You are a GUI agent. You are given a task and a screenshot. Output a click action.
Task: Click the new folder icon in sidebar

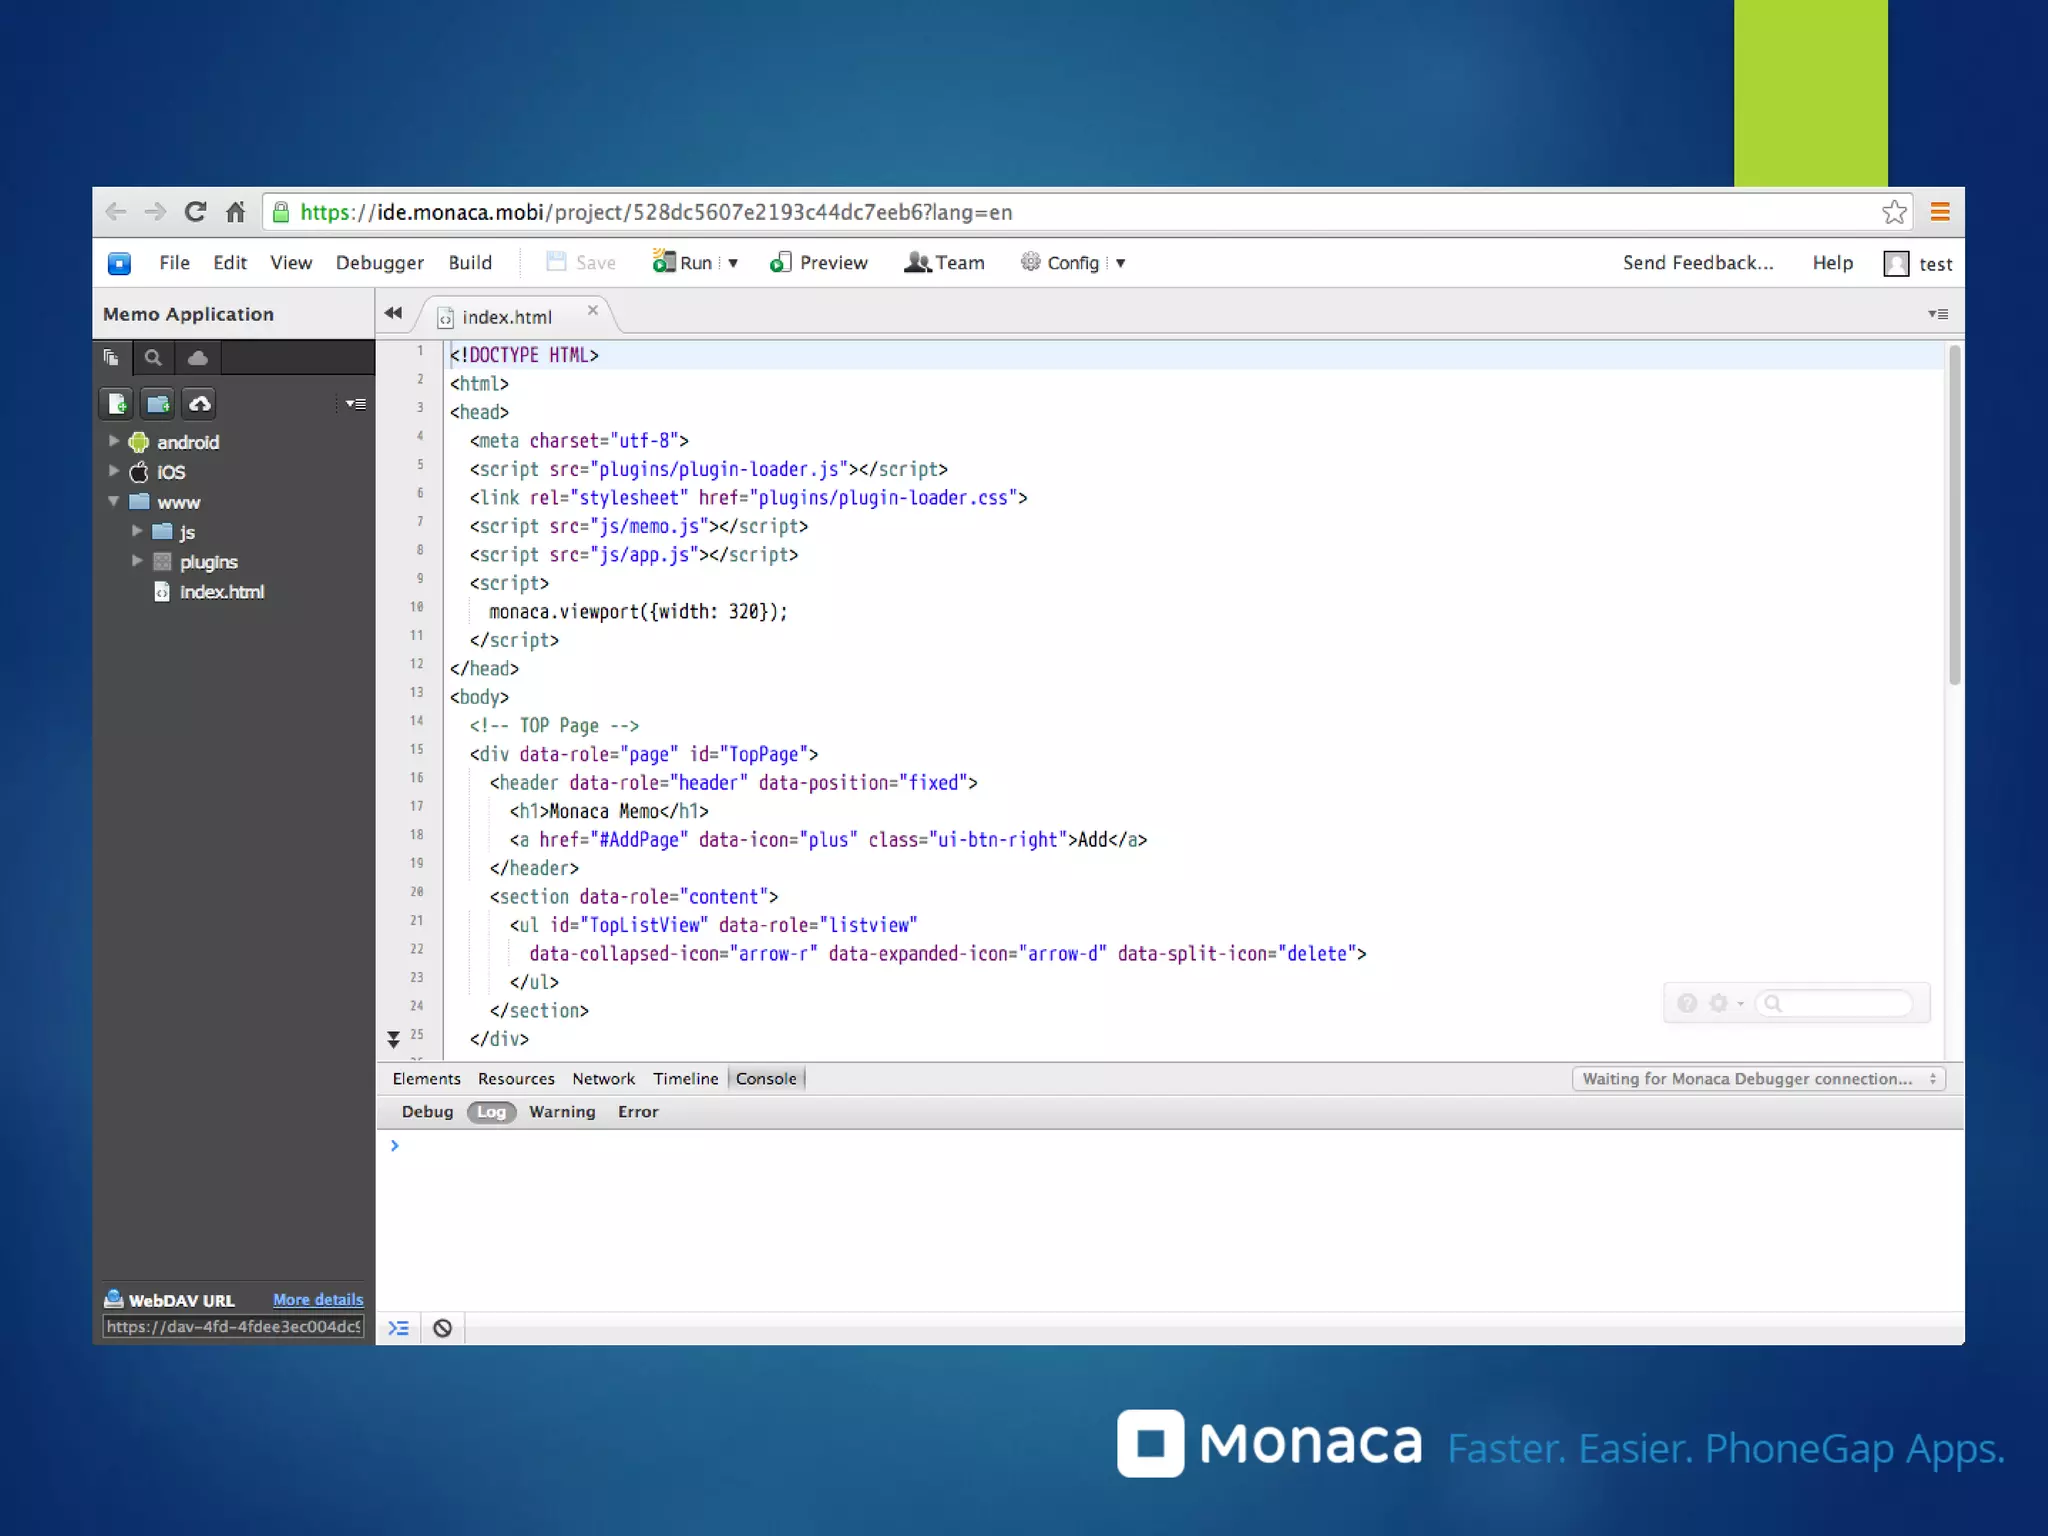pos(158,404)
